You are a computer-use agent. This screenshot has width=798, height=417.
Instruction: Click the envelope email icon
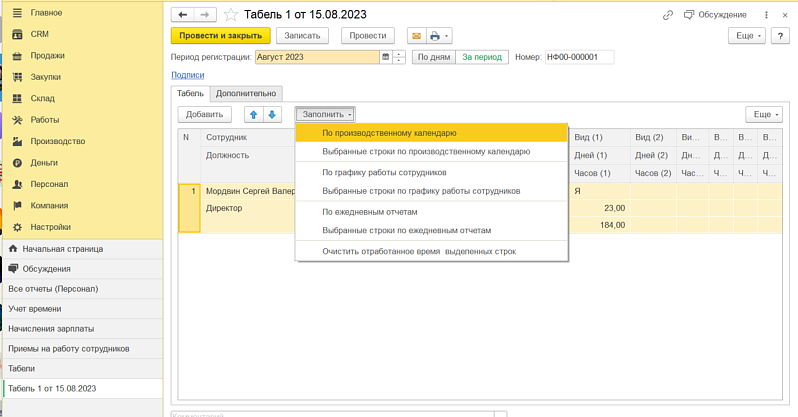416,36
